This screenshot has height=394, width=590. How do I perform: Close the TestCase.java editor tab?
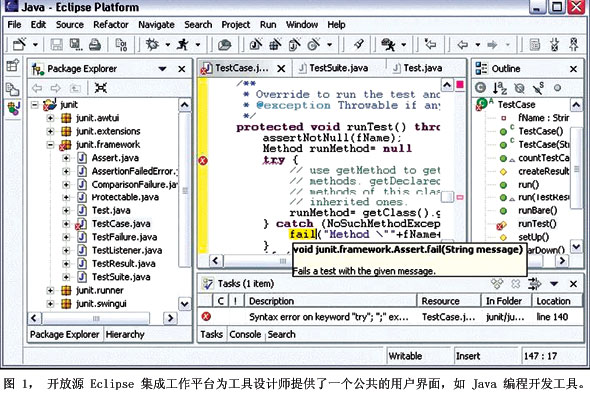point(281,69)
